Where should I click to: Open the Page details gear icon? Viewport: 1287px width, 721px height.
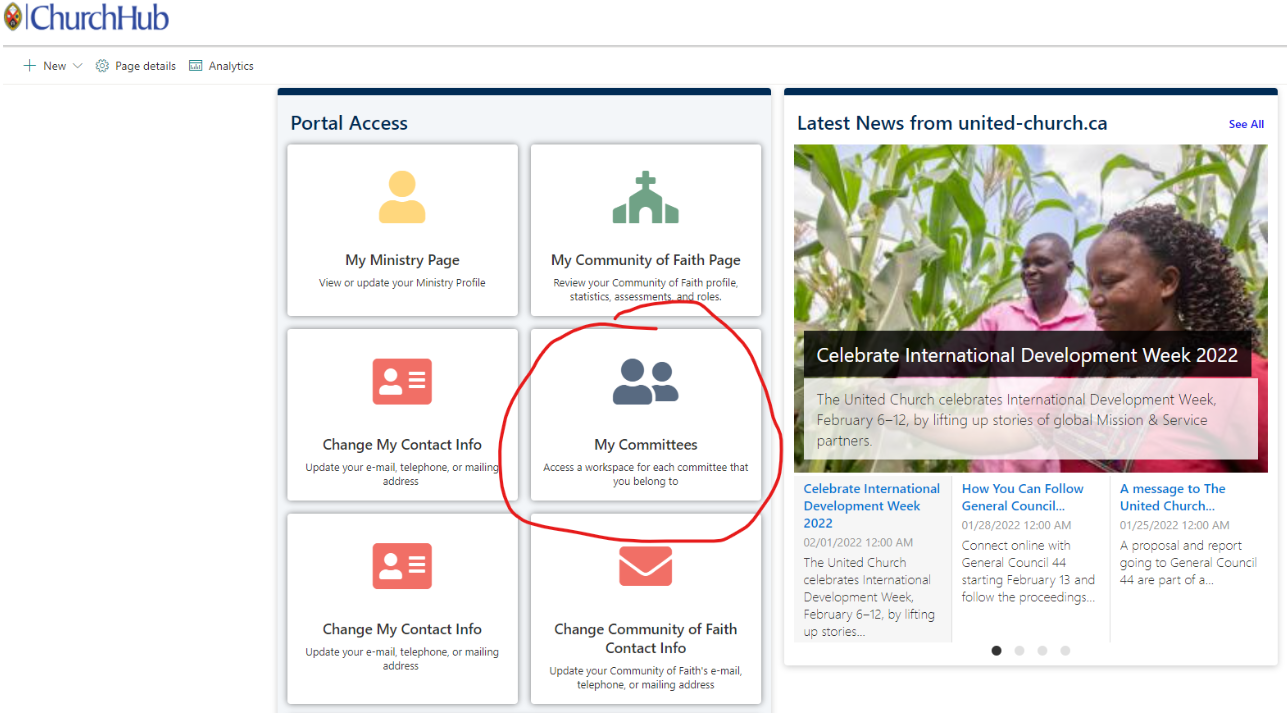pyautogui.click(x=102, y=66)
